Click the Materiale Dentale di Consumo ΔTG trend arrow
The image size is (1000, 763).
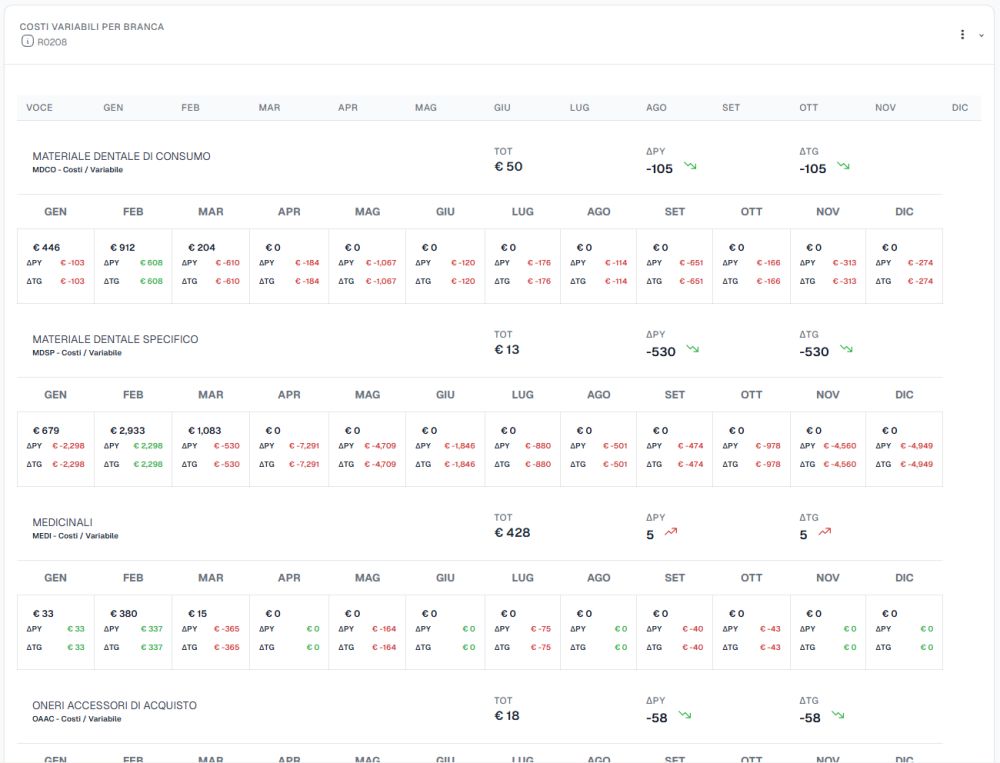[843, 166]
